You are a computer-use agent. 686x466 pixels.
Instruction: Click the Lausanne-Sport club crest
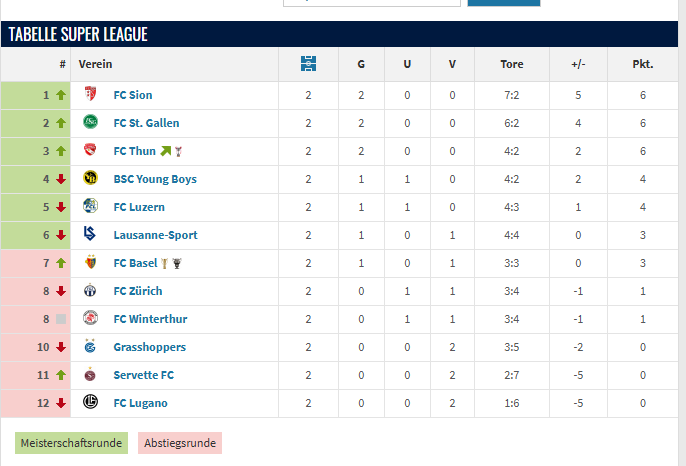[x=90, y=235]
